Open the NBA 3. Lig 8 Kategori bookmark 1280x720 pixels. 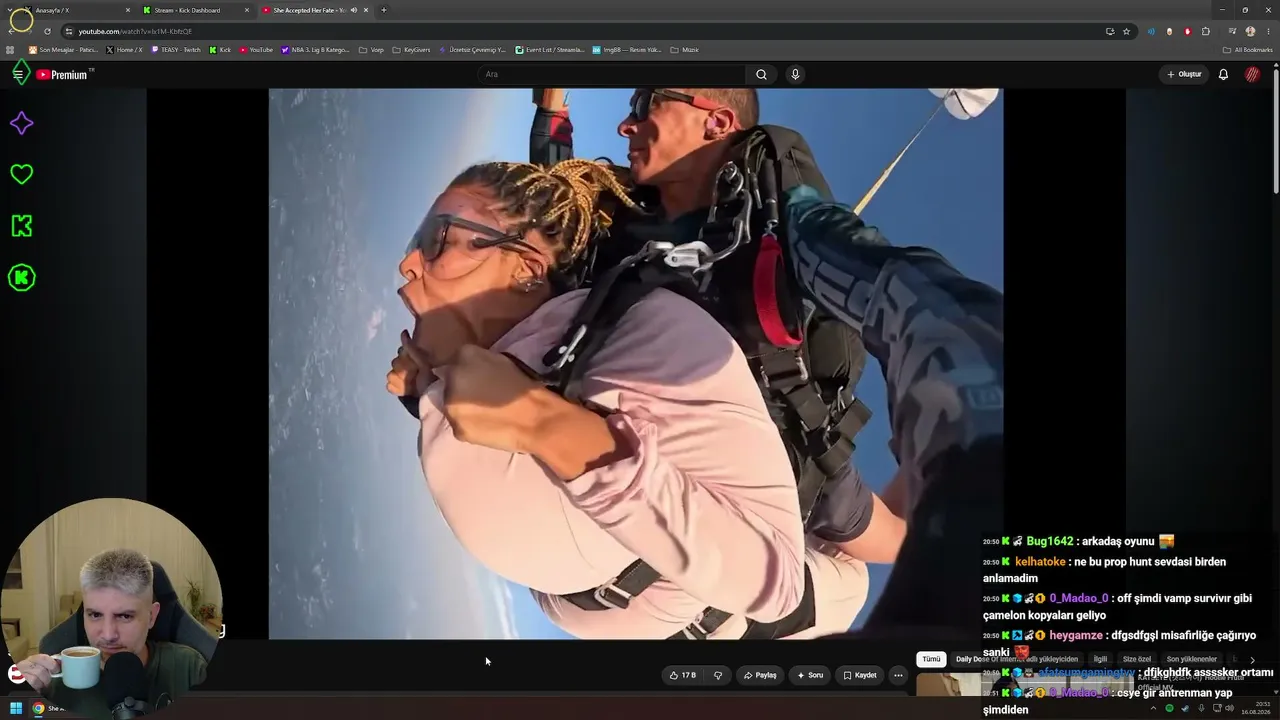pyautogui.click(x=316, y=50)
